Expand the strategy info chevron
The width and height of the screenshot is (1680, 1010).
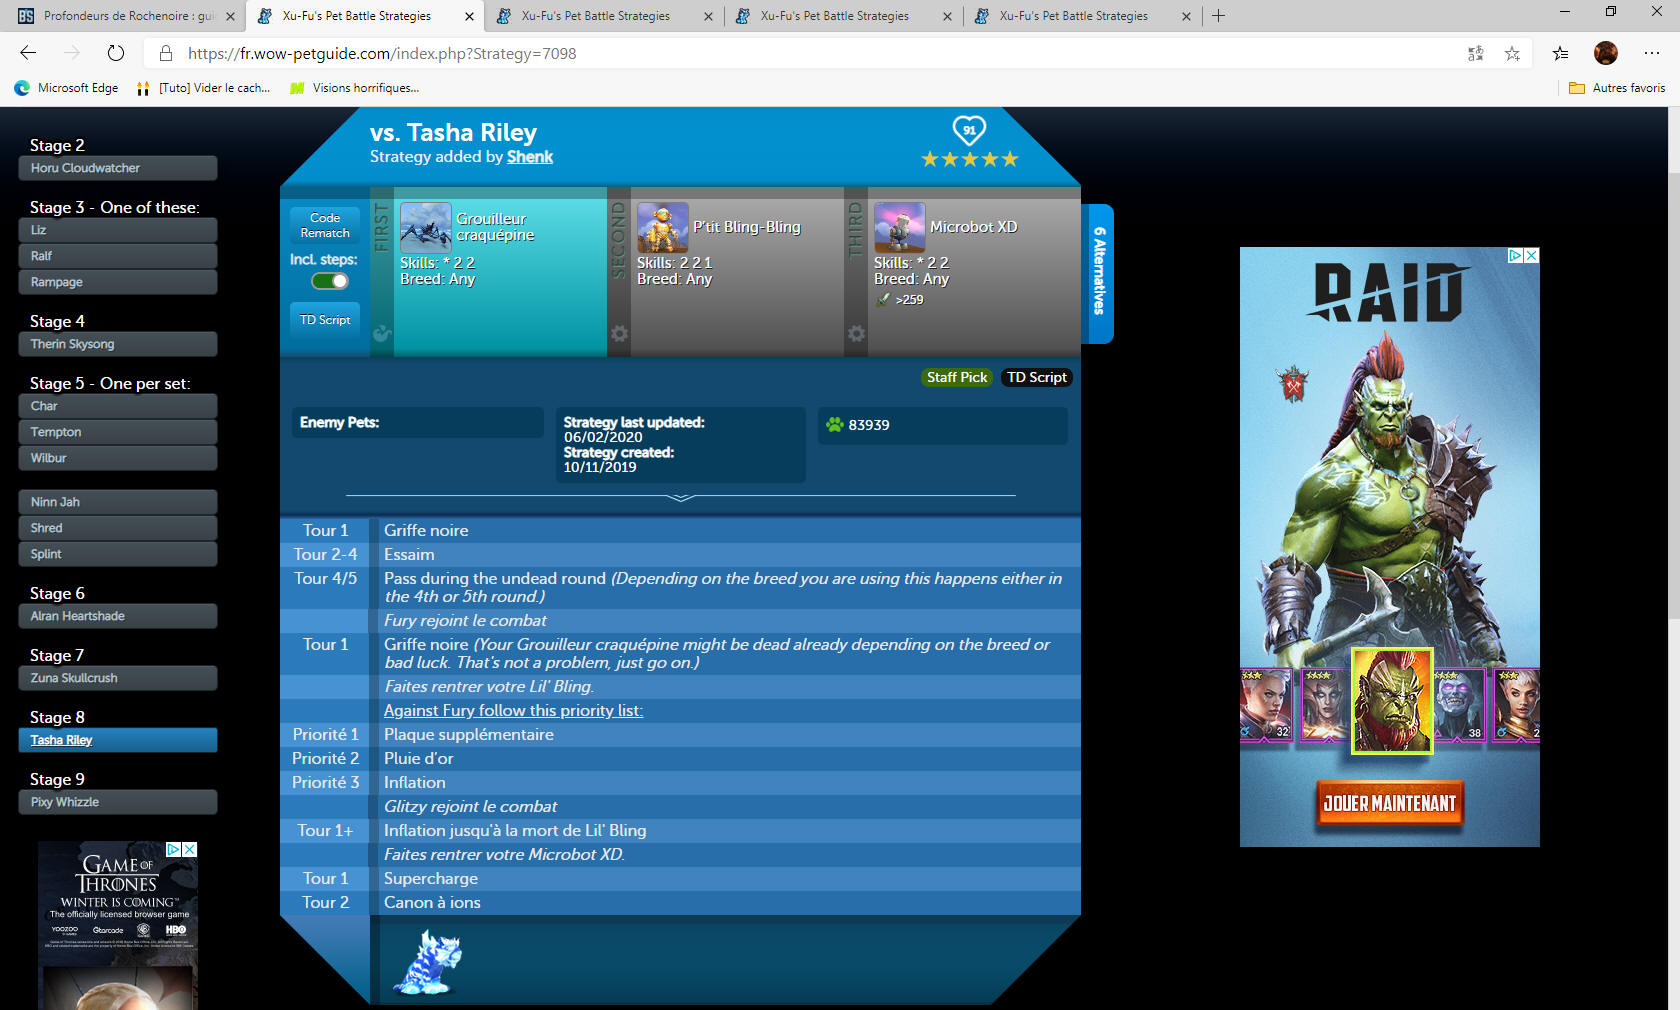[x=681, y=497]
